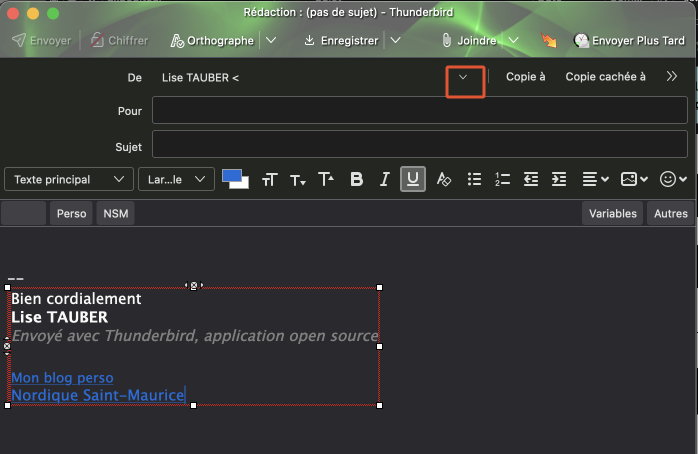Insert a numbered list
The height and width of the screenshot is (454, 698).
pyautogui.click(x=502, y=180)
